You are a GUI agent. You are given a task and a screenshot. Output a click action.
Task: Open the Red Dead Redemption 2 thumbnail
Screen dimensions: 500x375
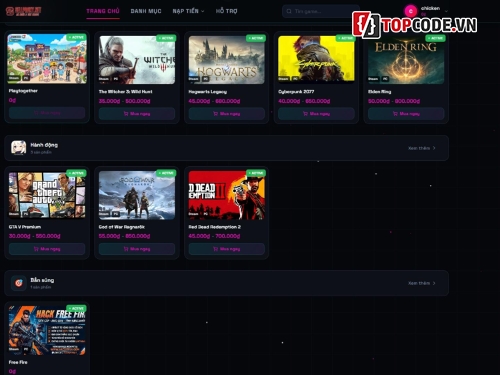click(x=227, y=195)
